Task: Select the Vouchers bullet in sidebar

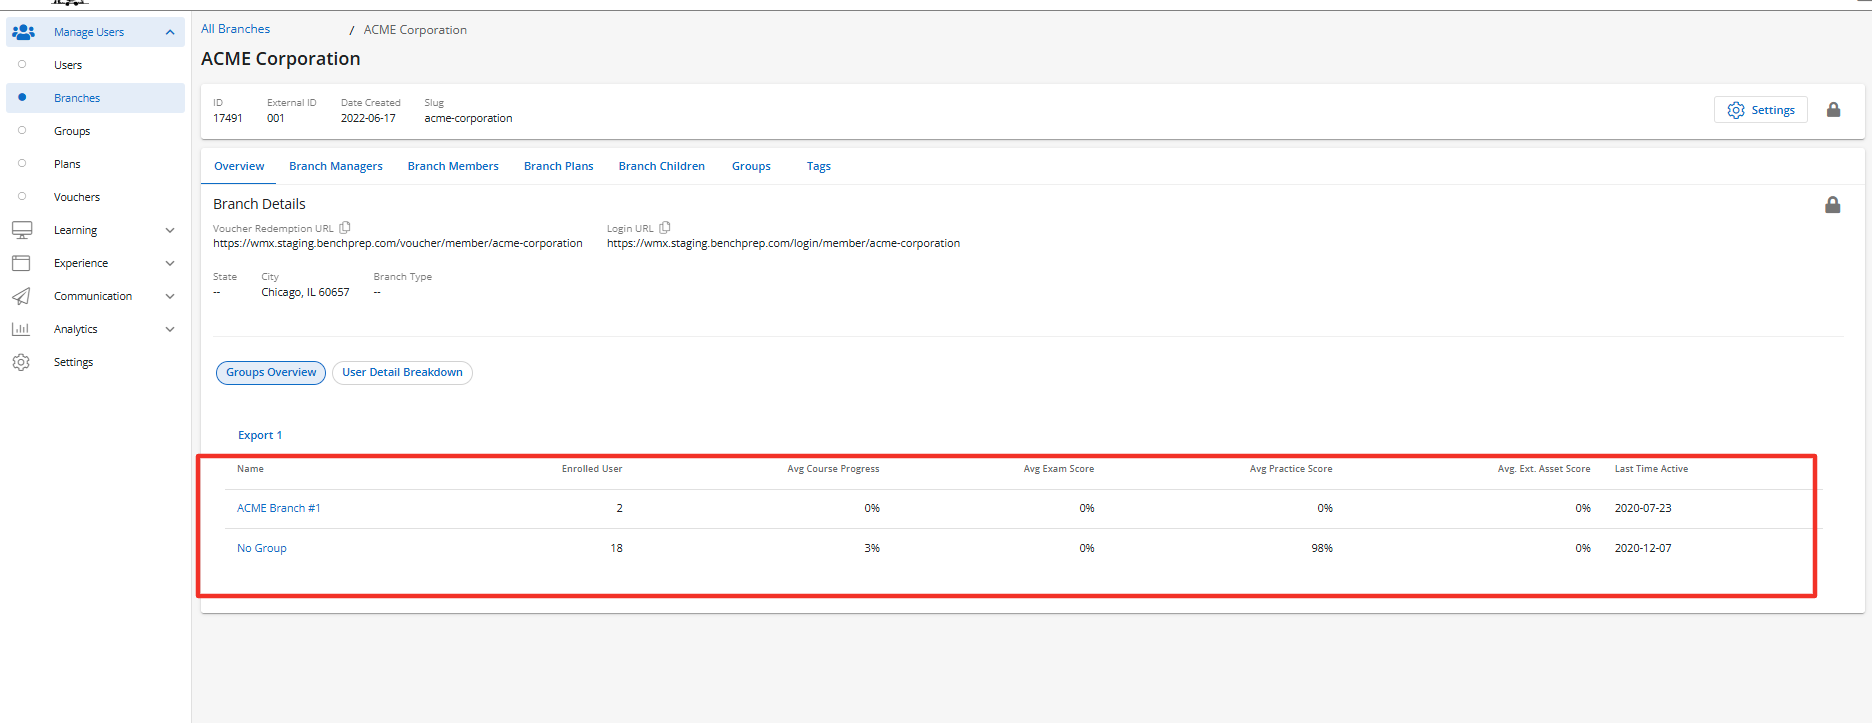Action: [22, 197]
